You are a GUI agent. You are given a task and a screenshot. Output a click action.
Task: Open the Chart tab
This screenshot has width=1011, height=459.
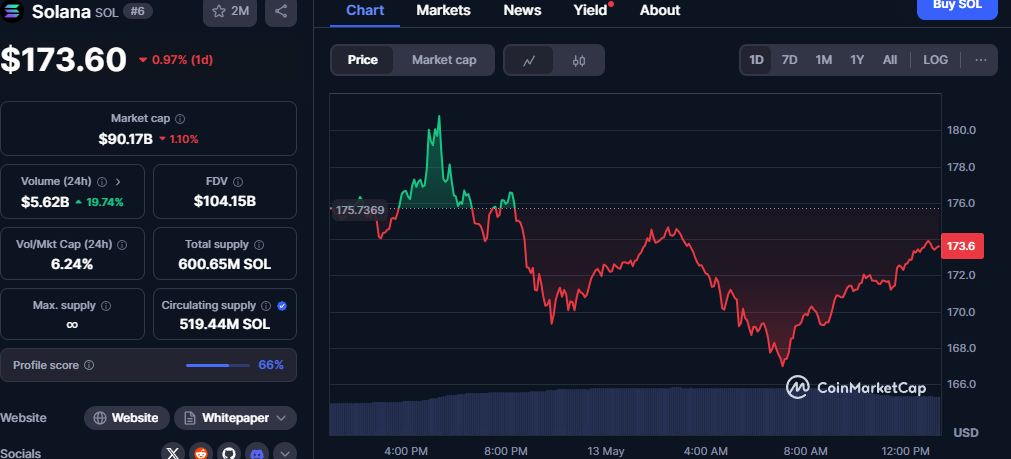365,10
